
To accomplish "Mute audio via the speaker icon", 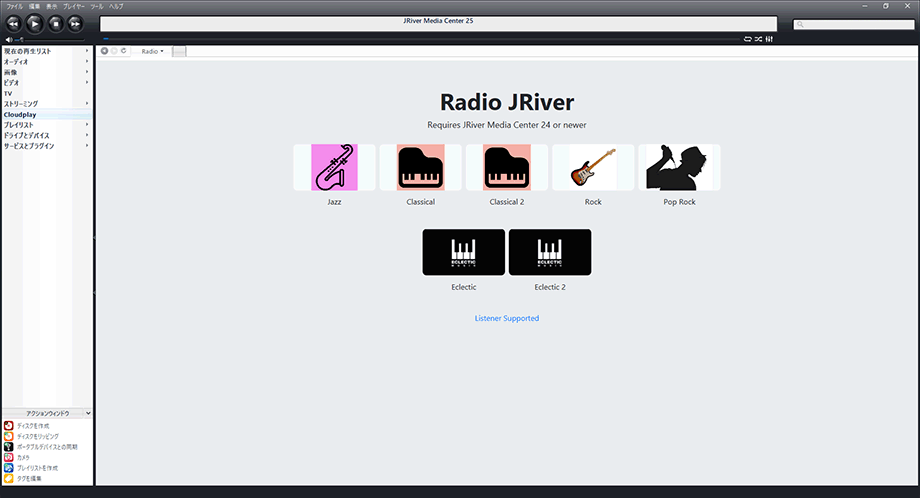I will [x=8, y=39].
